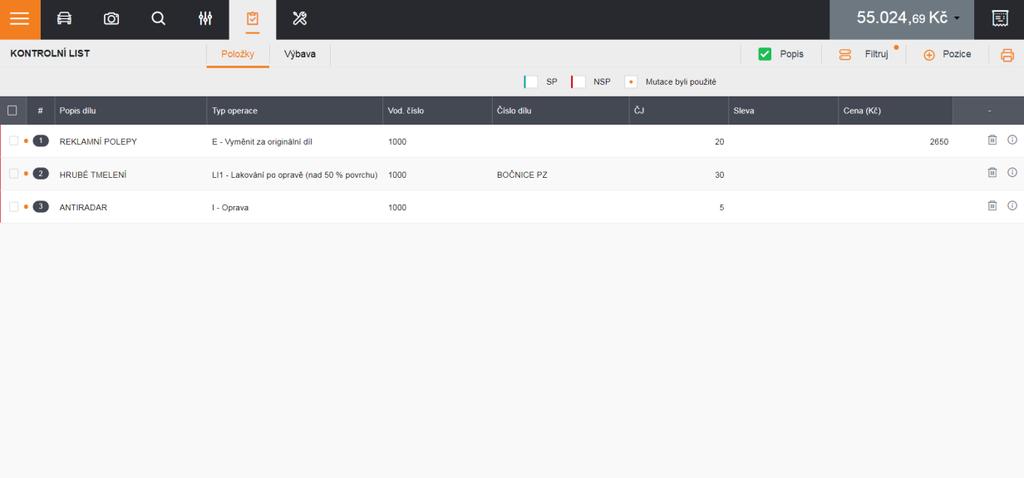Click row number badge 3

40,207
